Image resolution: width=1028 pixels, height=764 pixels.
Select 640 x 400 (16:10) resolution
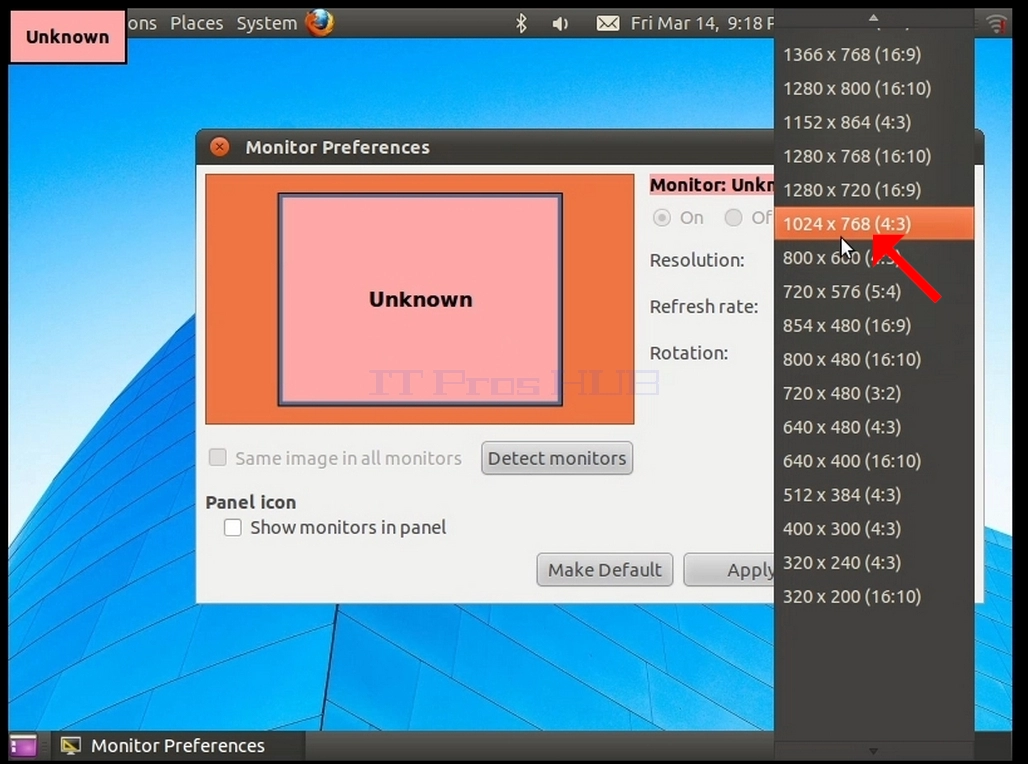[x=874, y=461]
